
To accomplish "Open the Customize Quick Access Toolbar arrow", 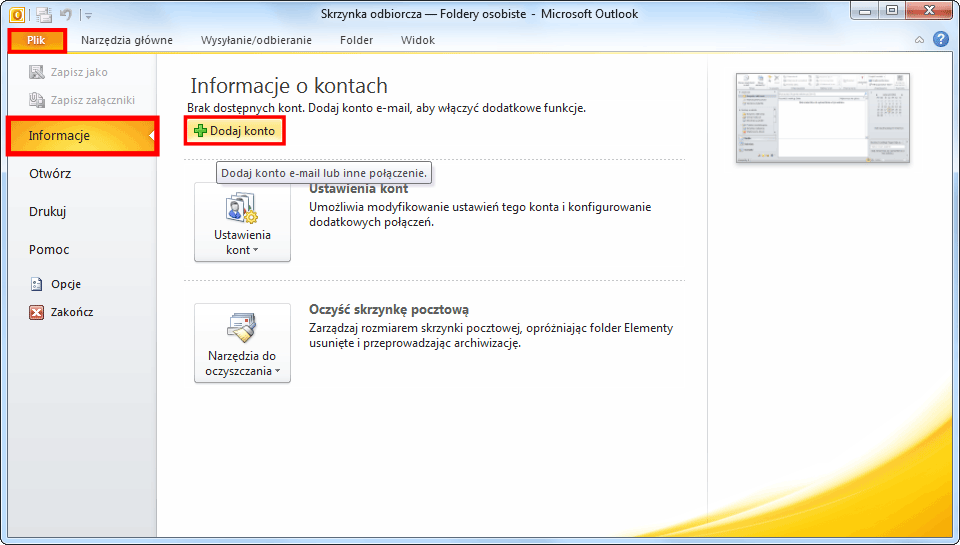I will coord(88,15).
